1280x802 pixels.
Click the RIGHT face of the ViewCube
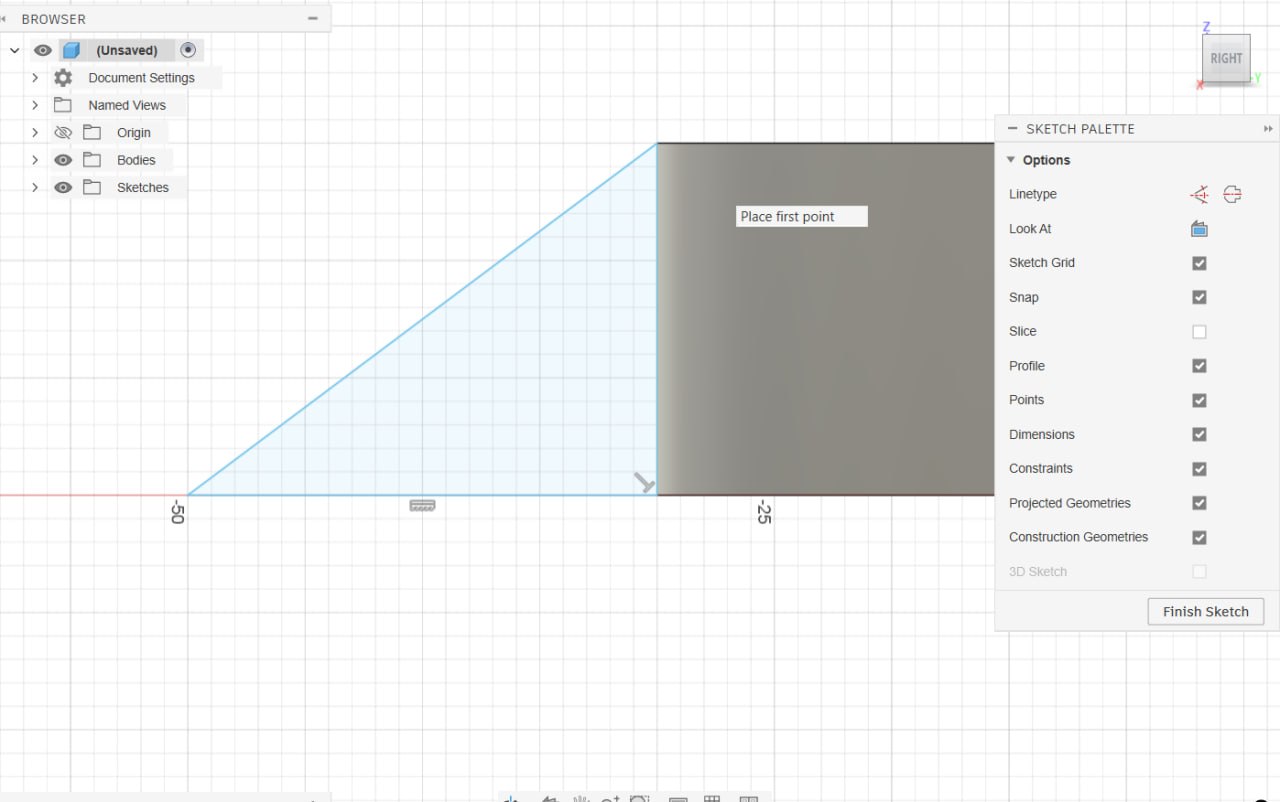[1226, 58]
